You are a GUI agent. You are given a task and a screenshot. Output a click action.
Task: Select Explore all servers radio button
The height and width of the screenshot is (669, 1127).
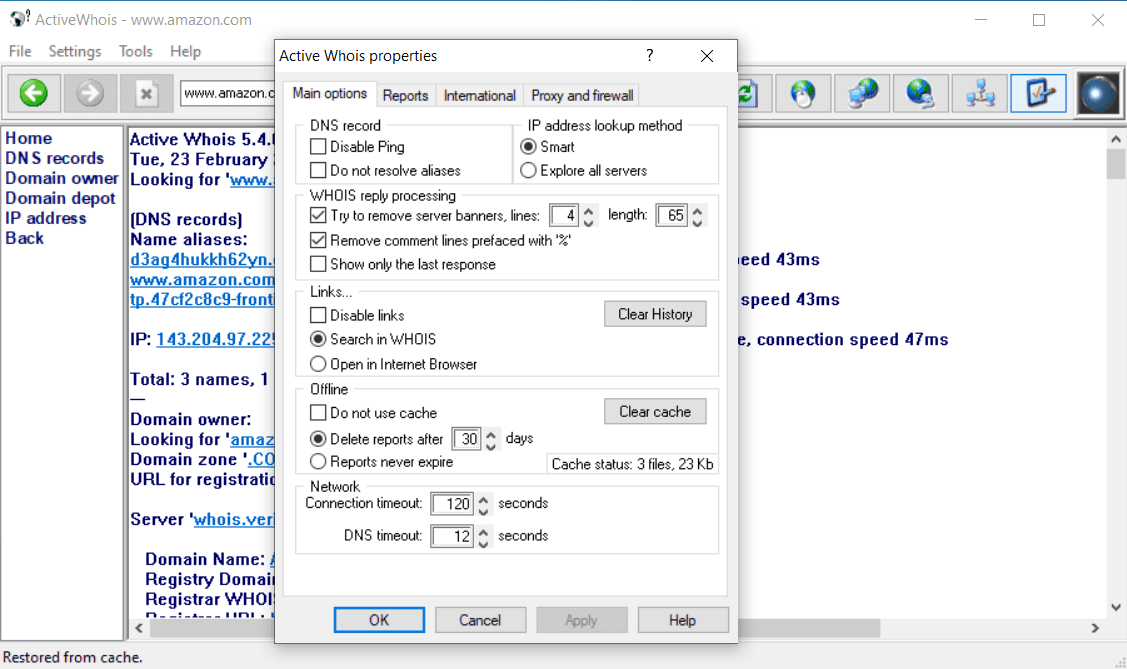coord(528,170)
